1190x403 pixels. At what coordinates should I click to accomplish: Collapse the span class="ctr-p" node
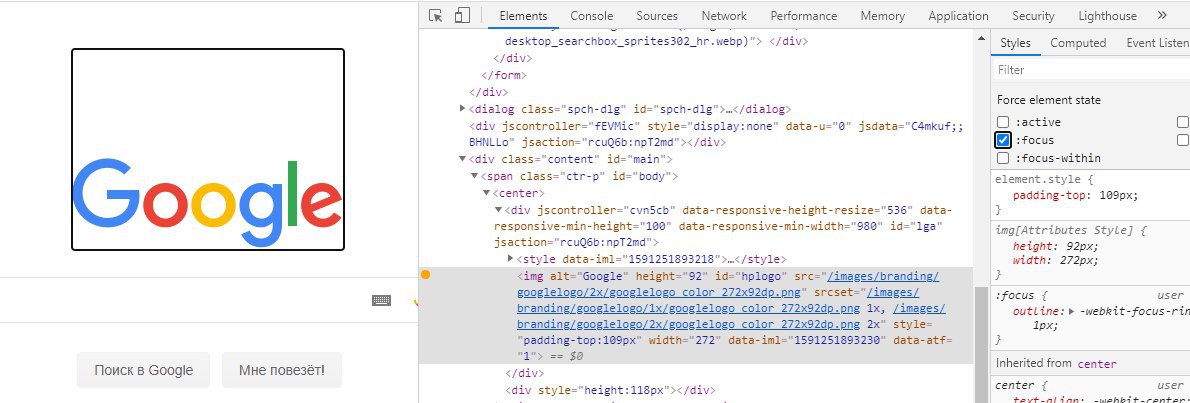(475, 175)
